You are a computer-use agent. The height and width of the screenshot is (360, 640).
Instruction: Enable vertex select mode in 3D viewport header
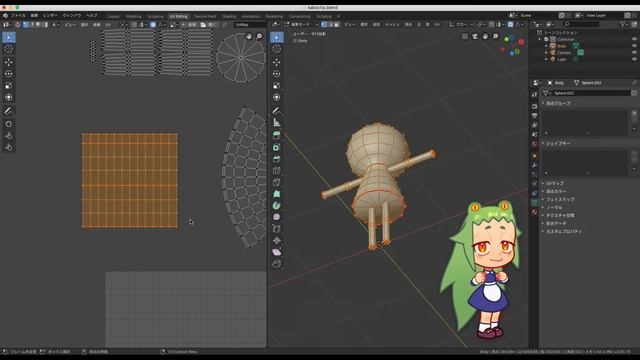(x=324, y=24)
